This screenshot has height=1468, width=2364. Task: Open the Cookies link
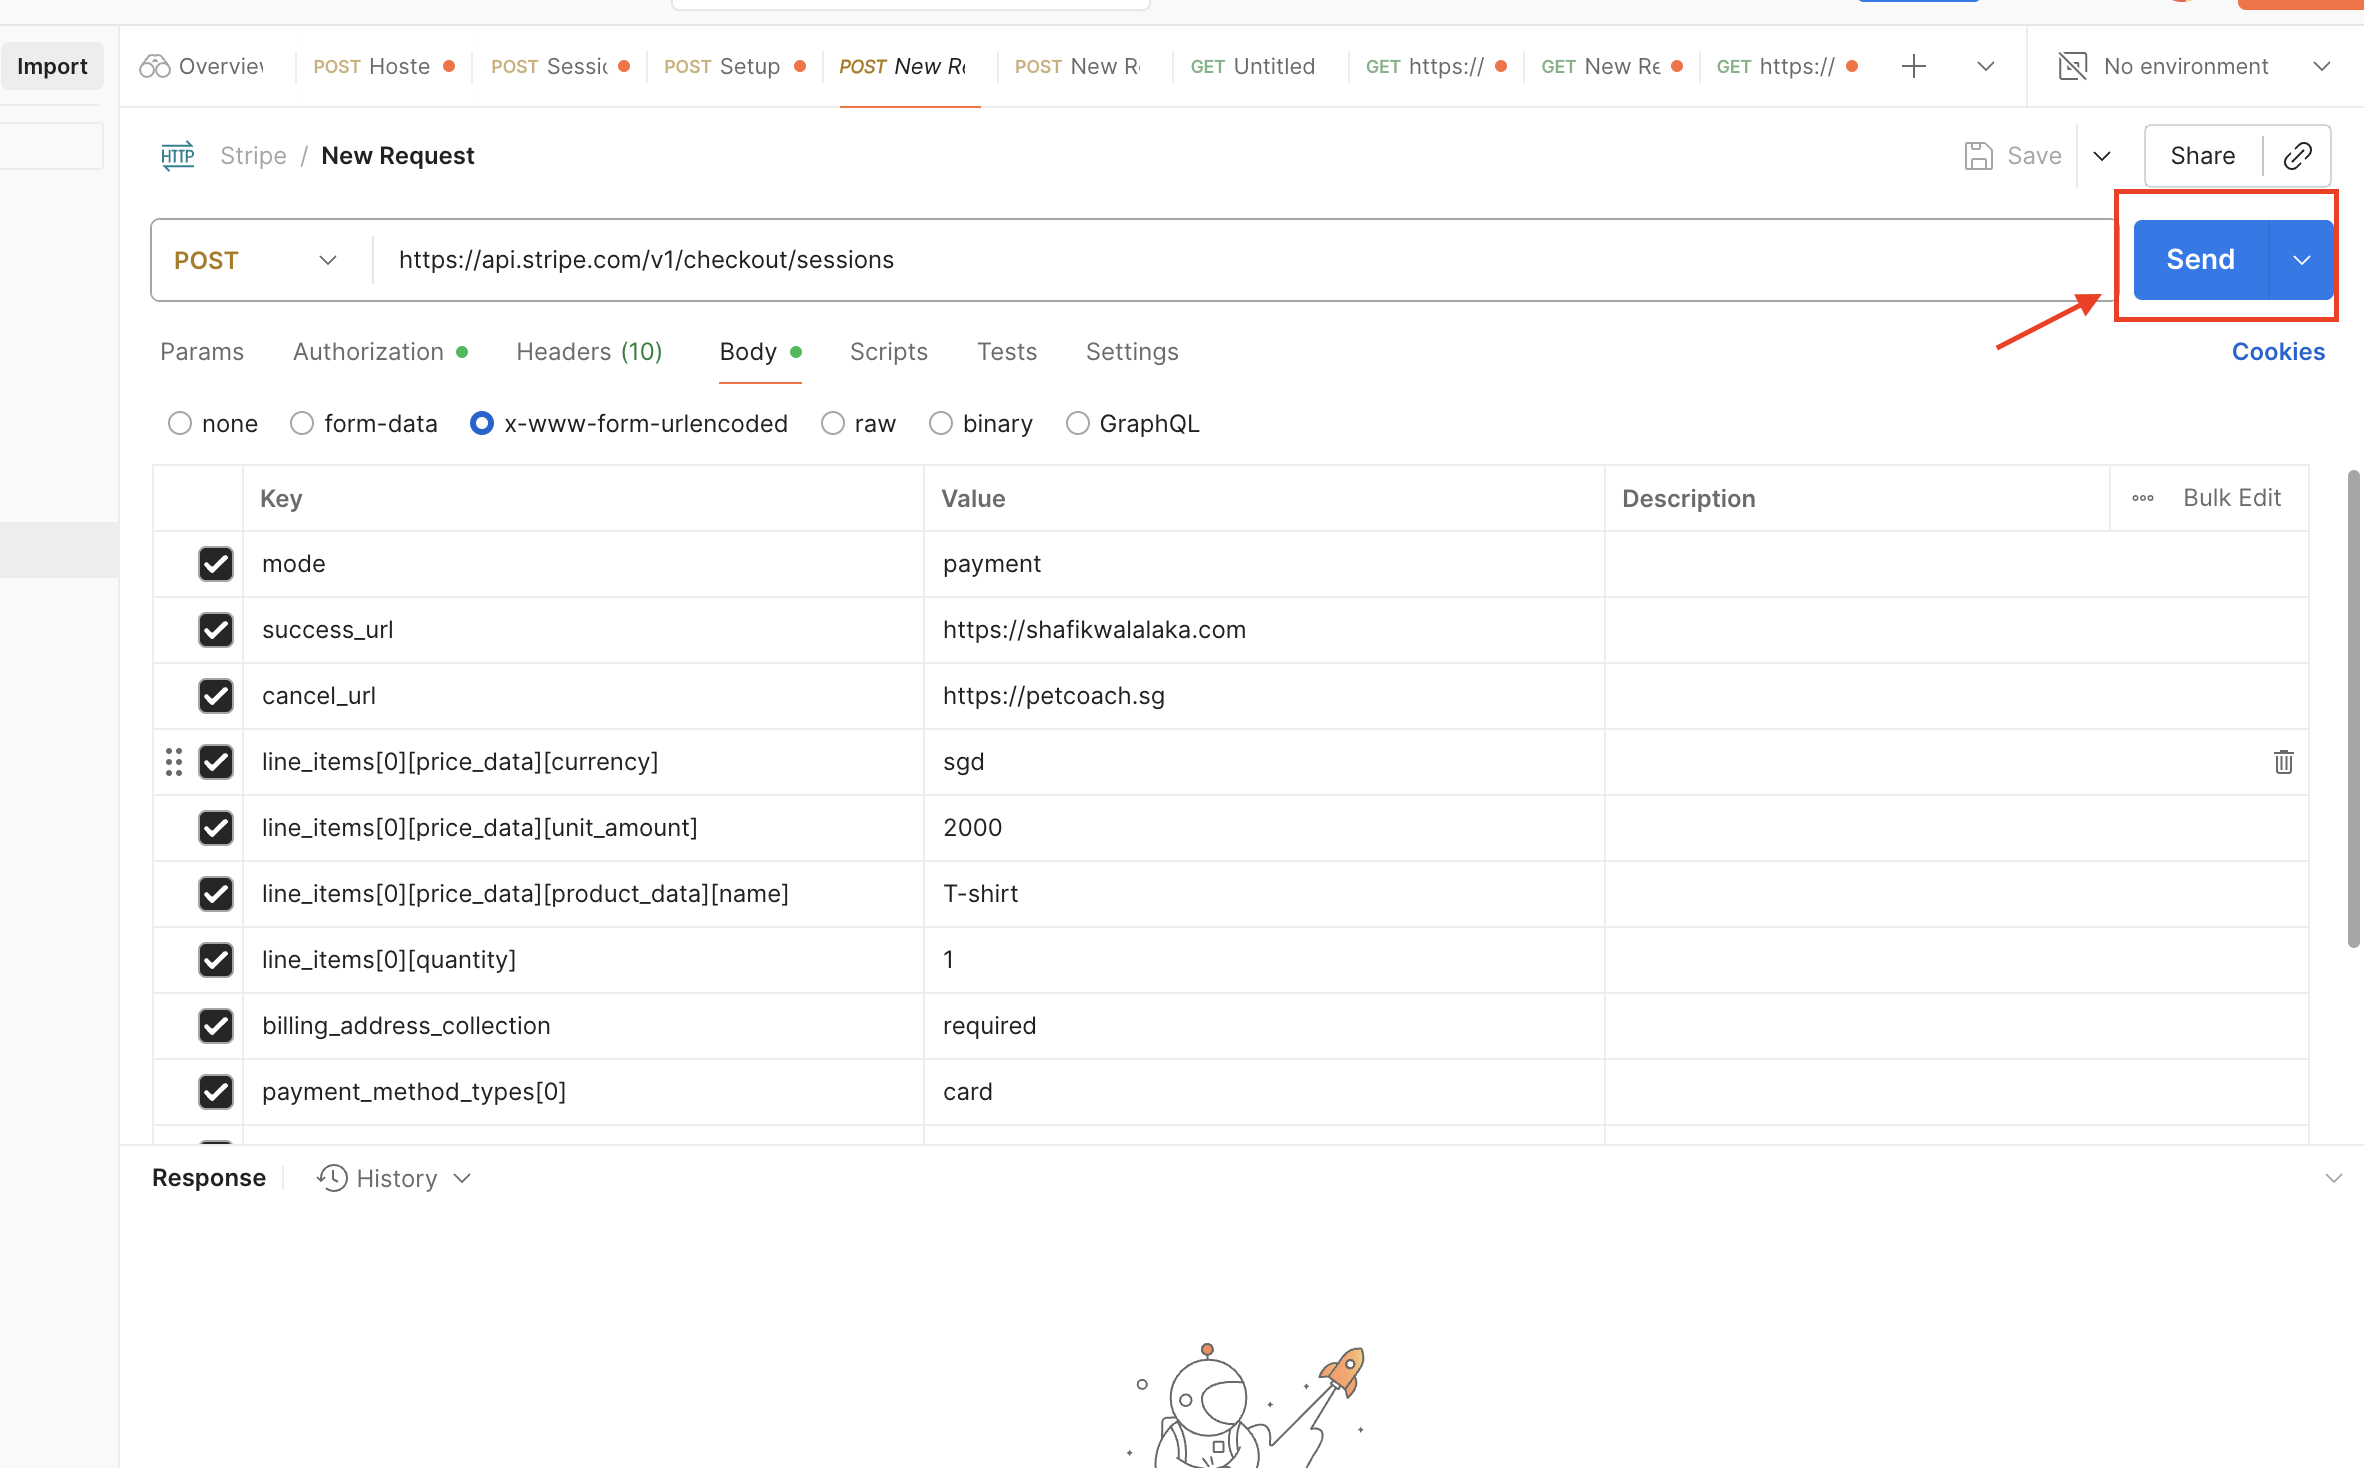point(2278,352)
